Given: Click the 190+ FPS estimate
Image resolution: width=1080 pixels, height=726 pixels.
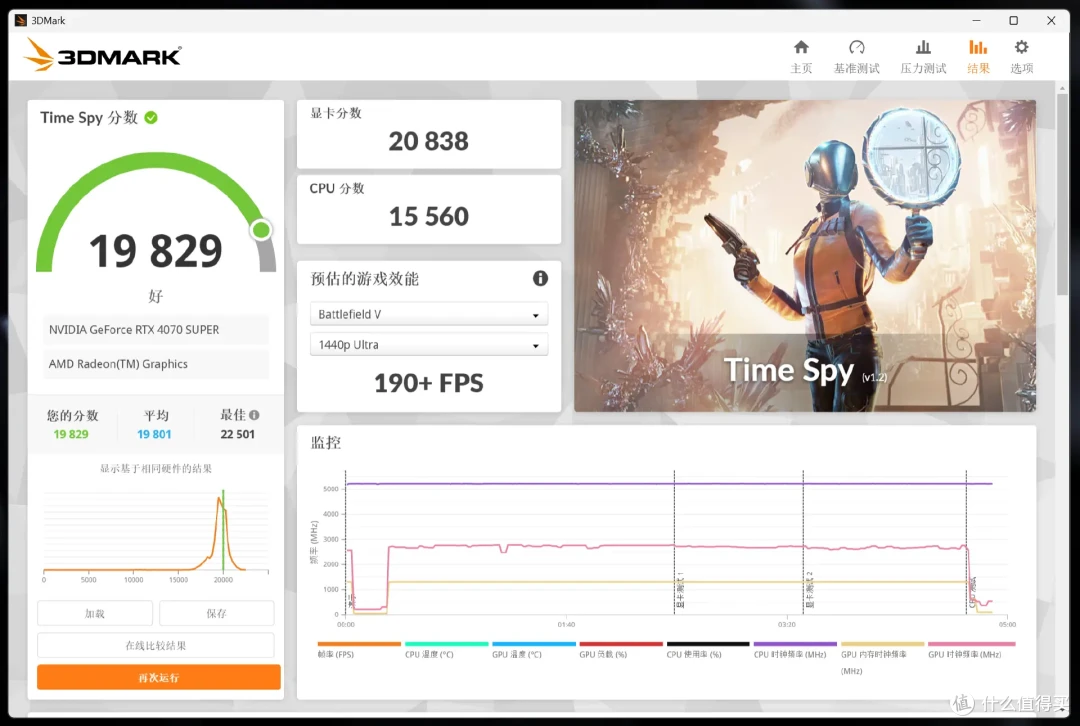Looking at the screenshot, I should click(428, 383).
